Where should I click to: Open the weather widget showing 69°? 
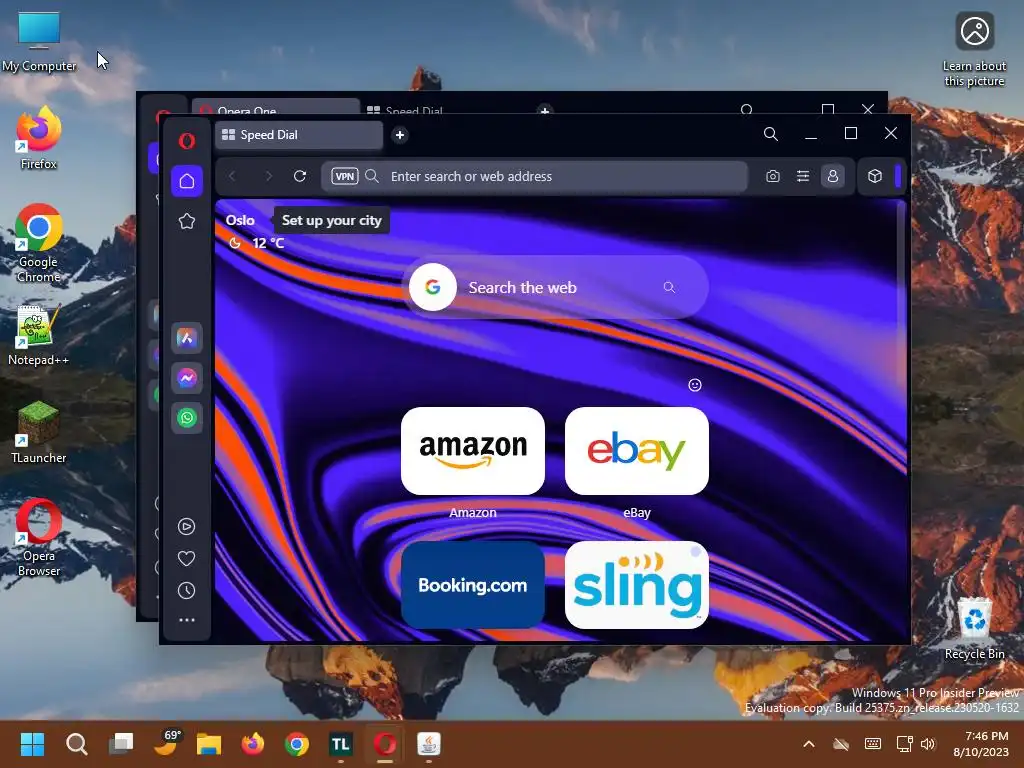pyautogui.click(x=167, y=743)
